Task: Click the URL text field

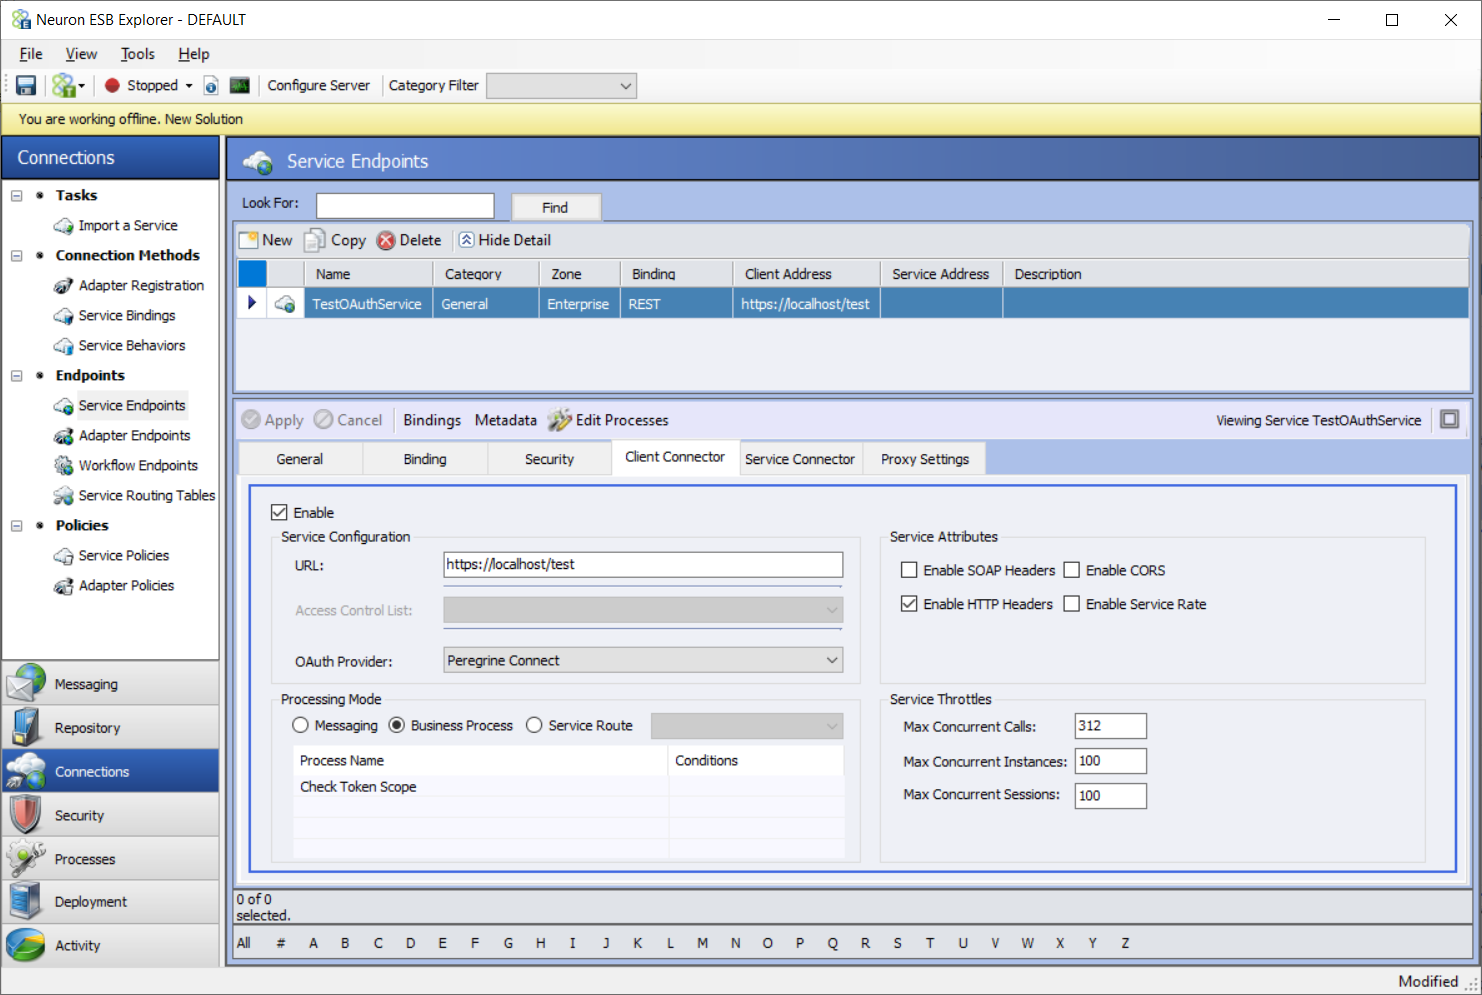Action: click(643, 565)
